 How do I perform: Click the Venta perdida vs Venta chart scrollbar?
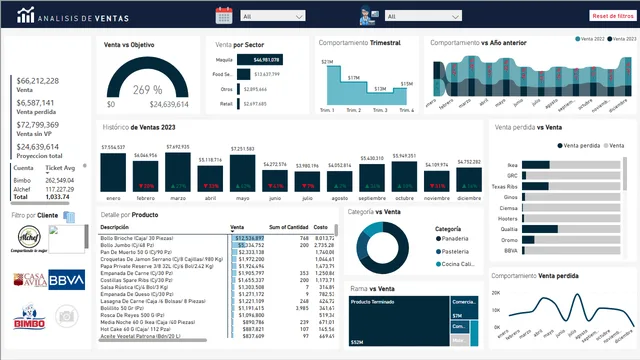tap(624, 173)
